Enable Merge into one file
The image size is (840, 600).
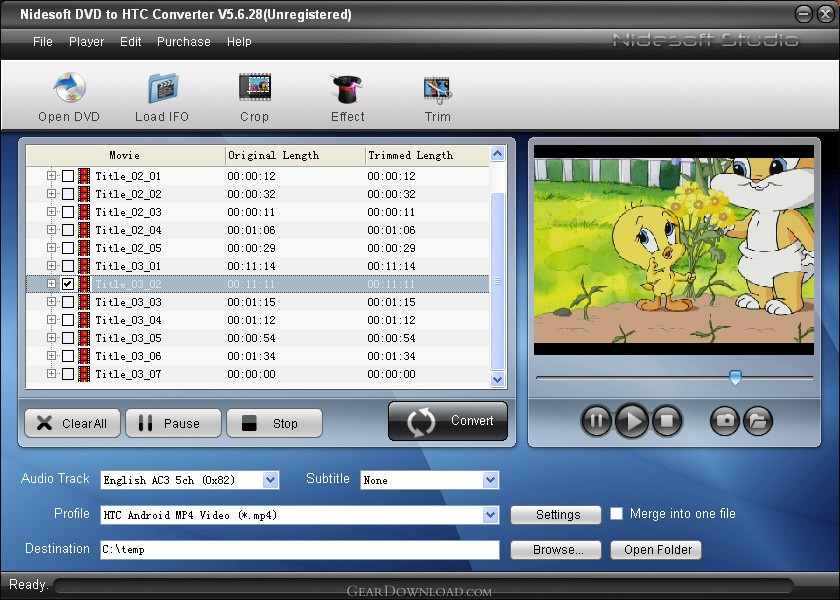point(617,514)
